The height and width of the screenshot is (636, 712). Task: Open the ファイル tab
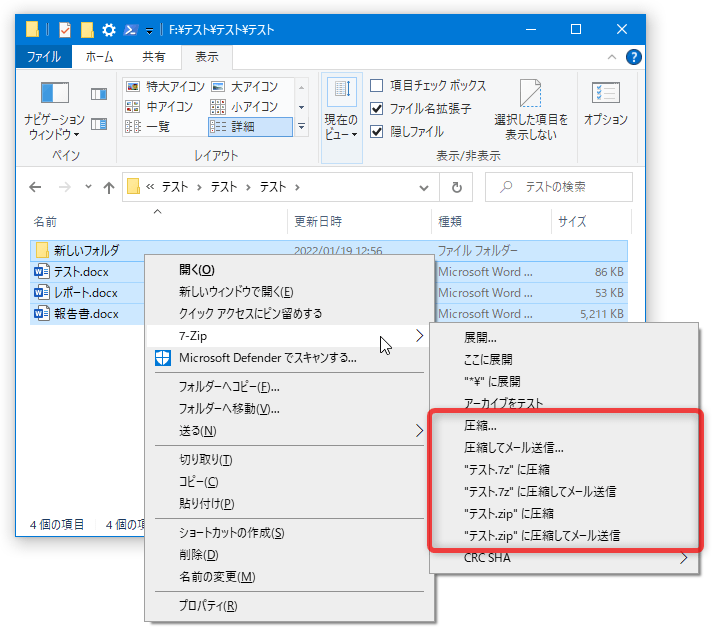pos(44,57)
